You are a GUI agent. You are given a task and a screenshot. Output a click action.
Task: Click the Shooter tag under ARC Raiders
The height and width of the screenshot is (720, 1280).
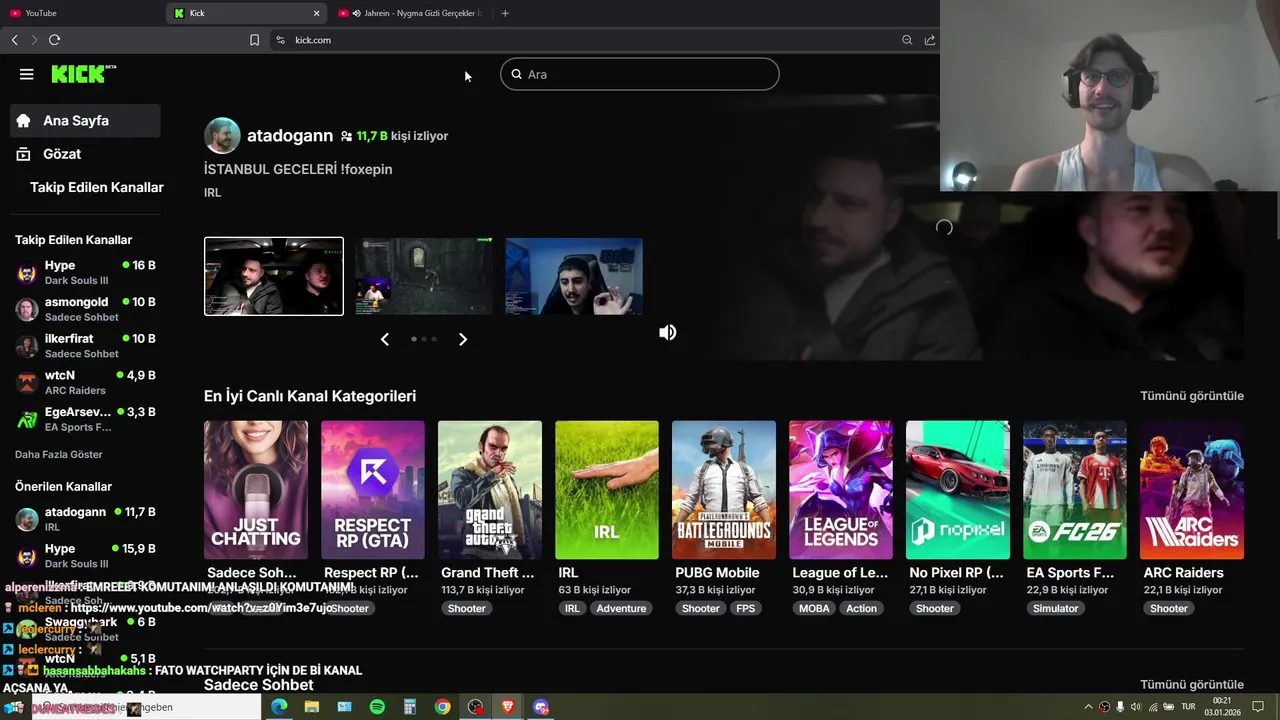click(x=1169, y=608)
